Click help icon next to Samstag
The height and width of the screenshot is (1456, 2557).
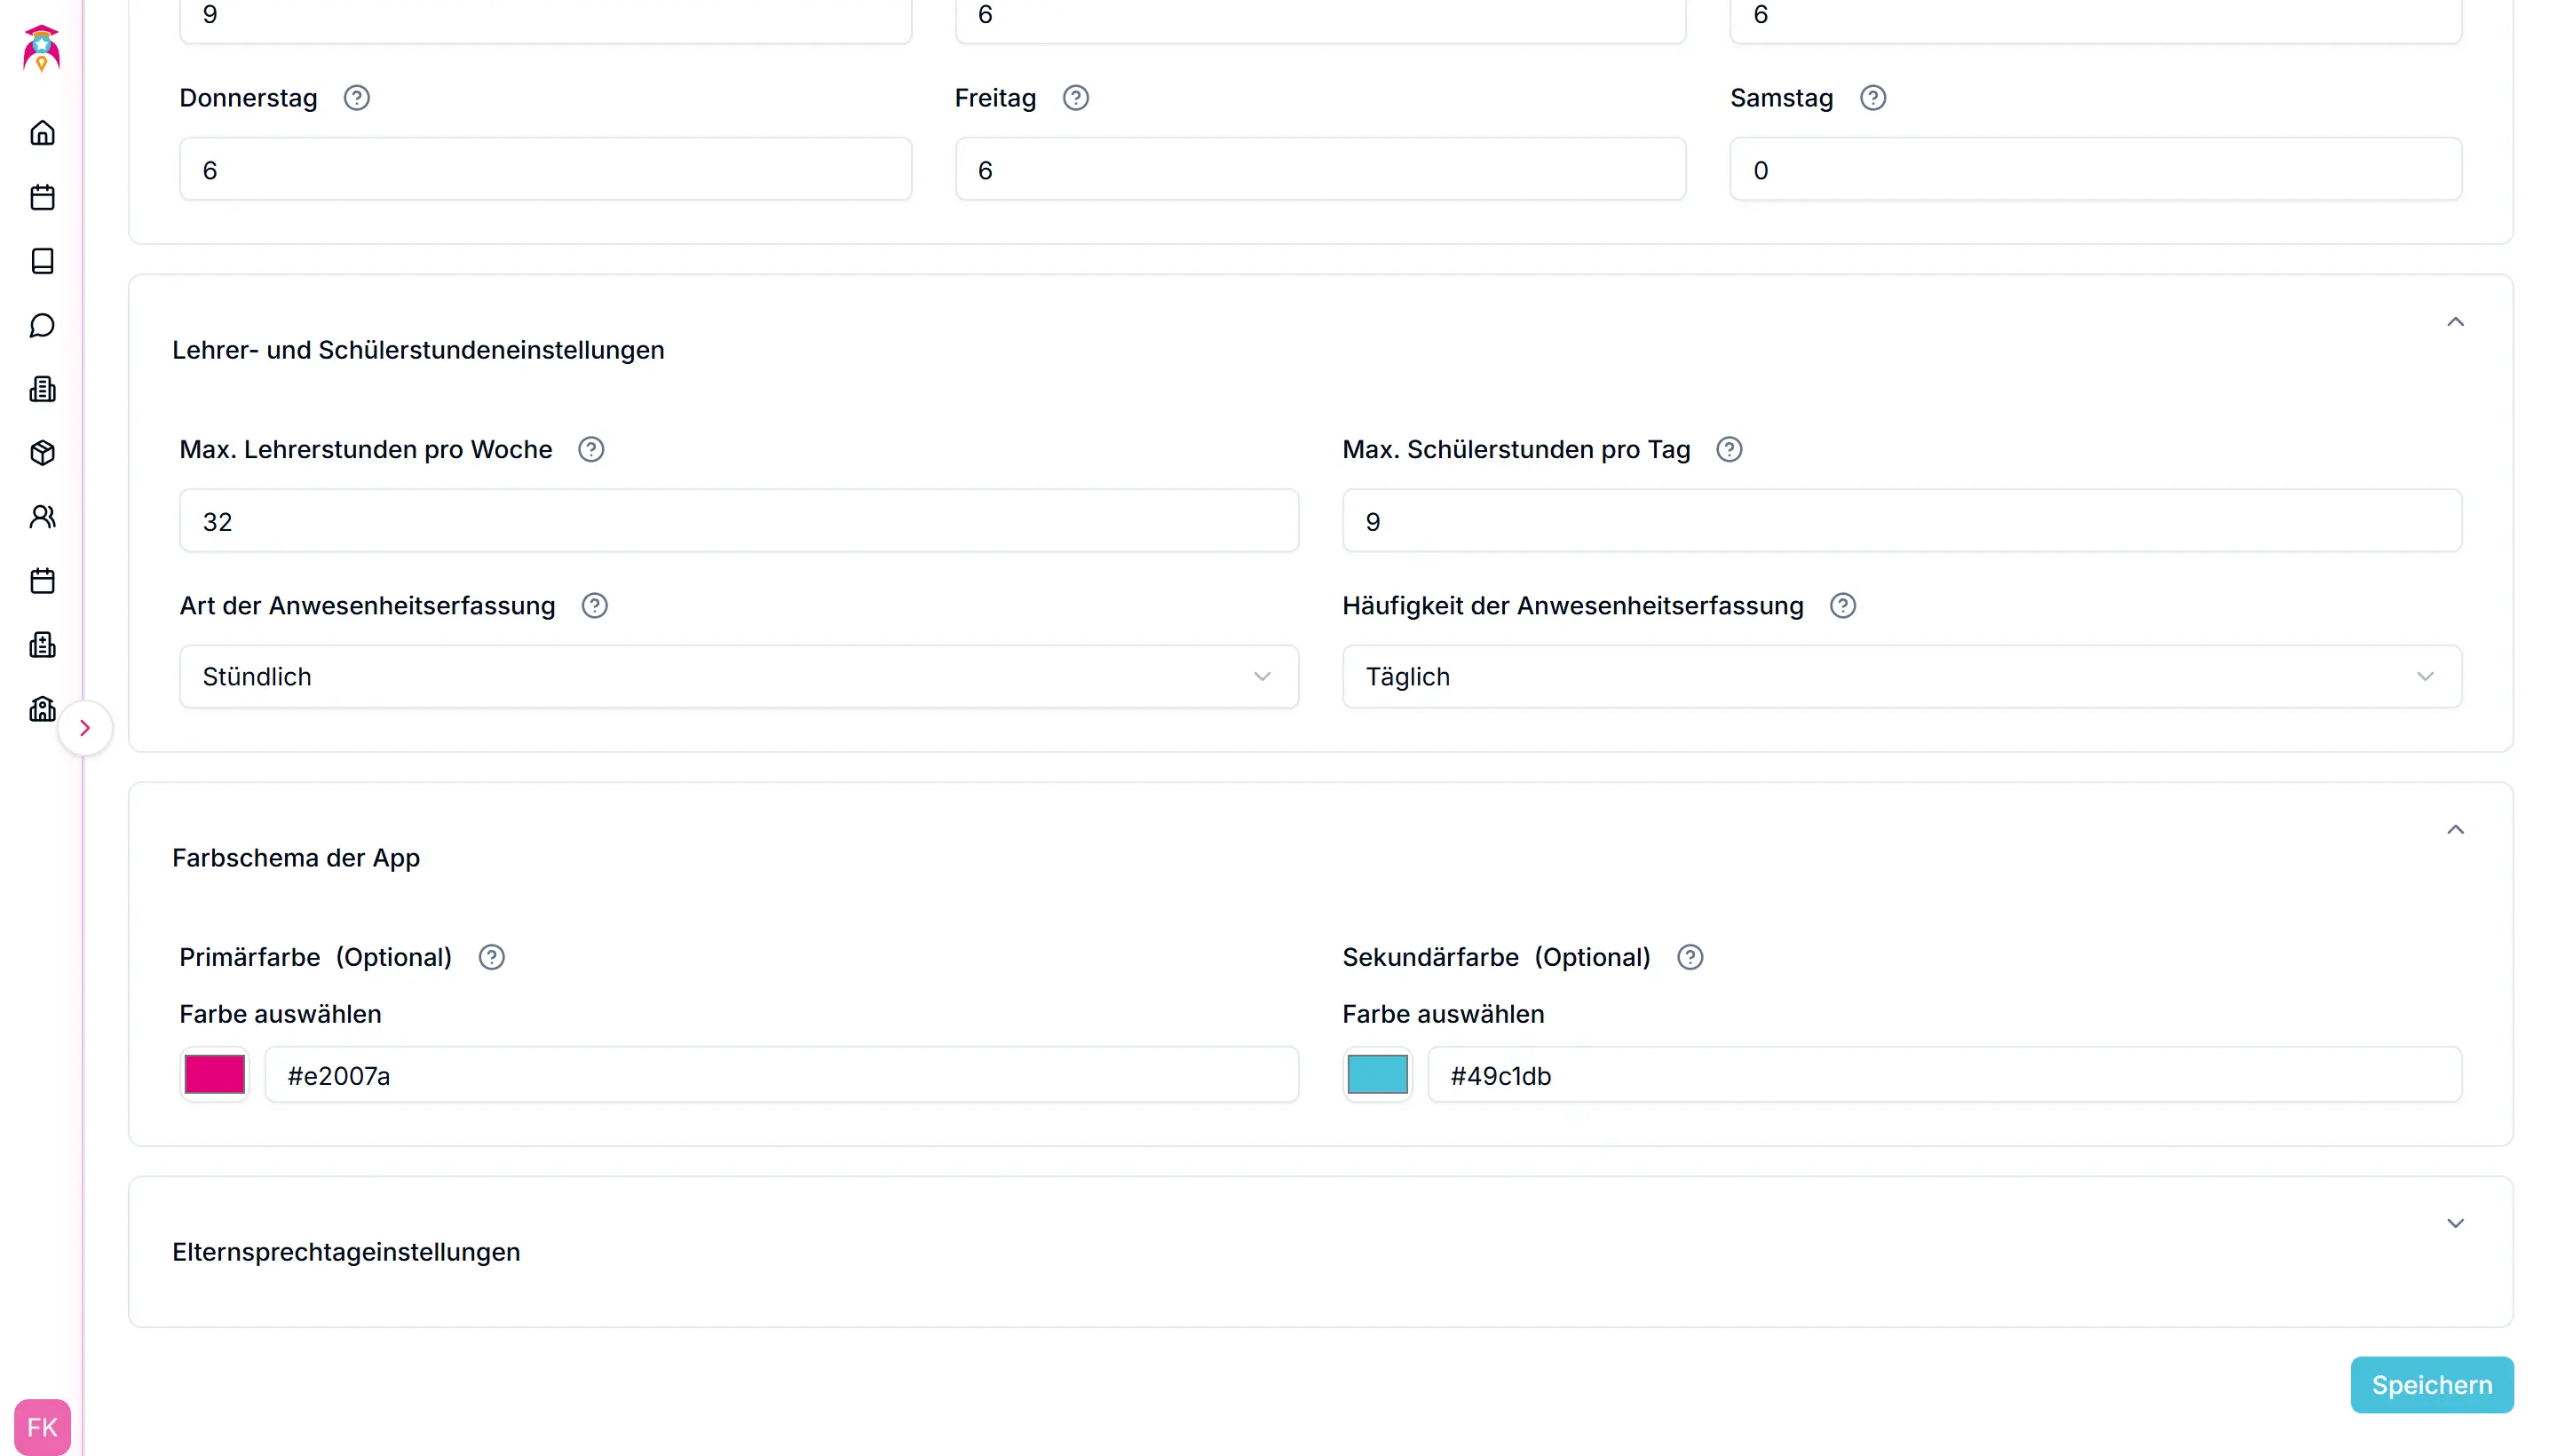click(1872, 98)
